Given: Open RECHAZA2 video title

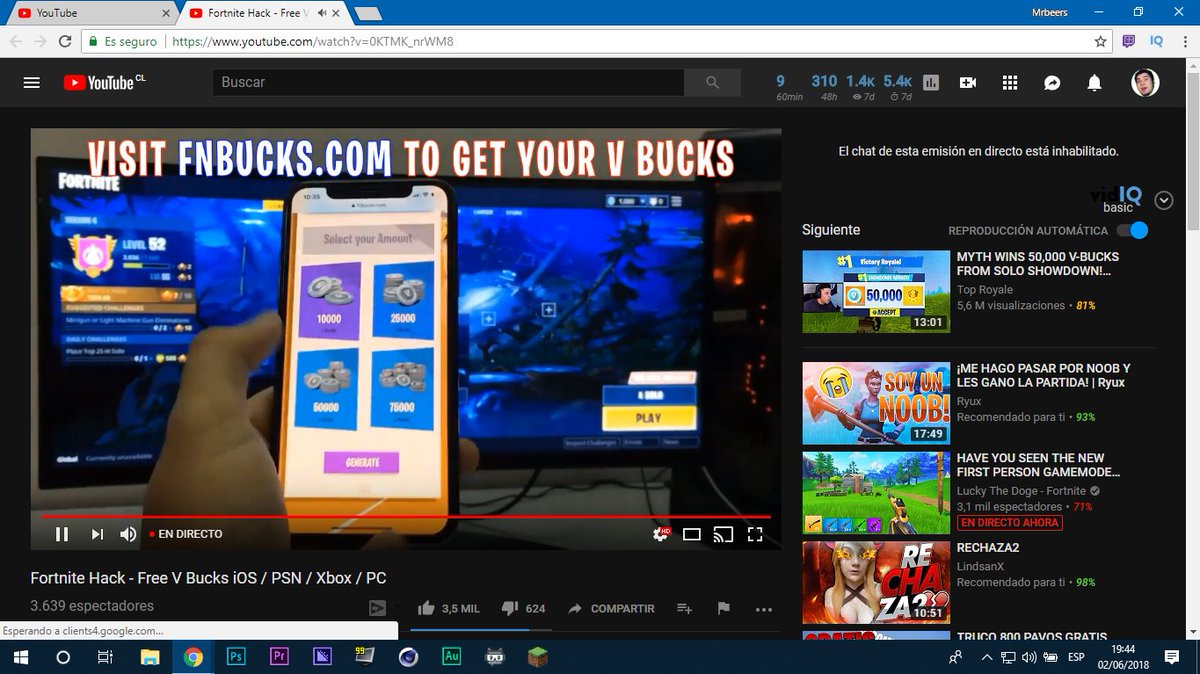Looking at the screenshot, I should point(988,548).
